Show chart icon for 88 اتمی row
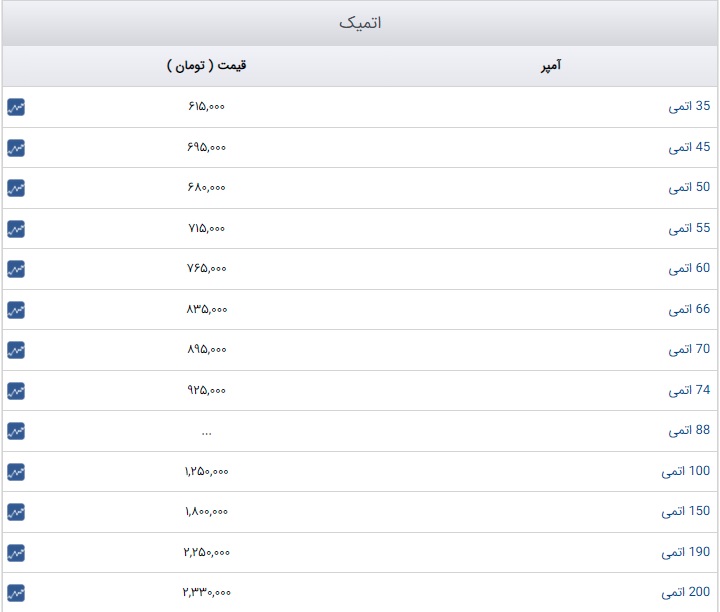Screen dimensions: 720x612 pos(16,431)
